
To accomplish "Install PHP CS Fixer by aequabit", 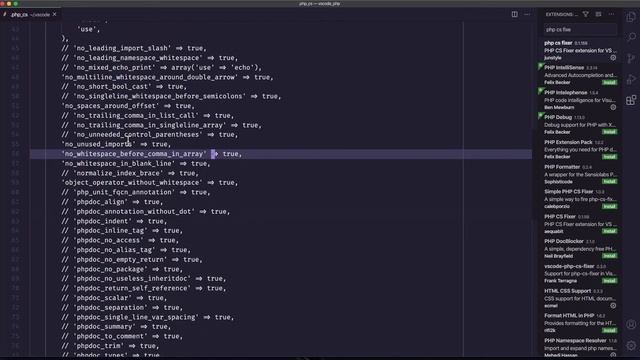I will pyautogui.click(x=609, y=231).
